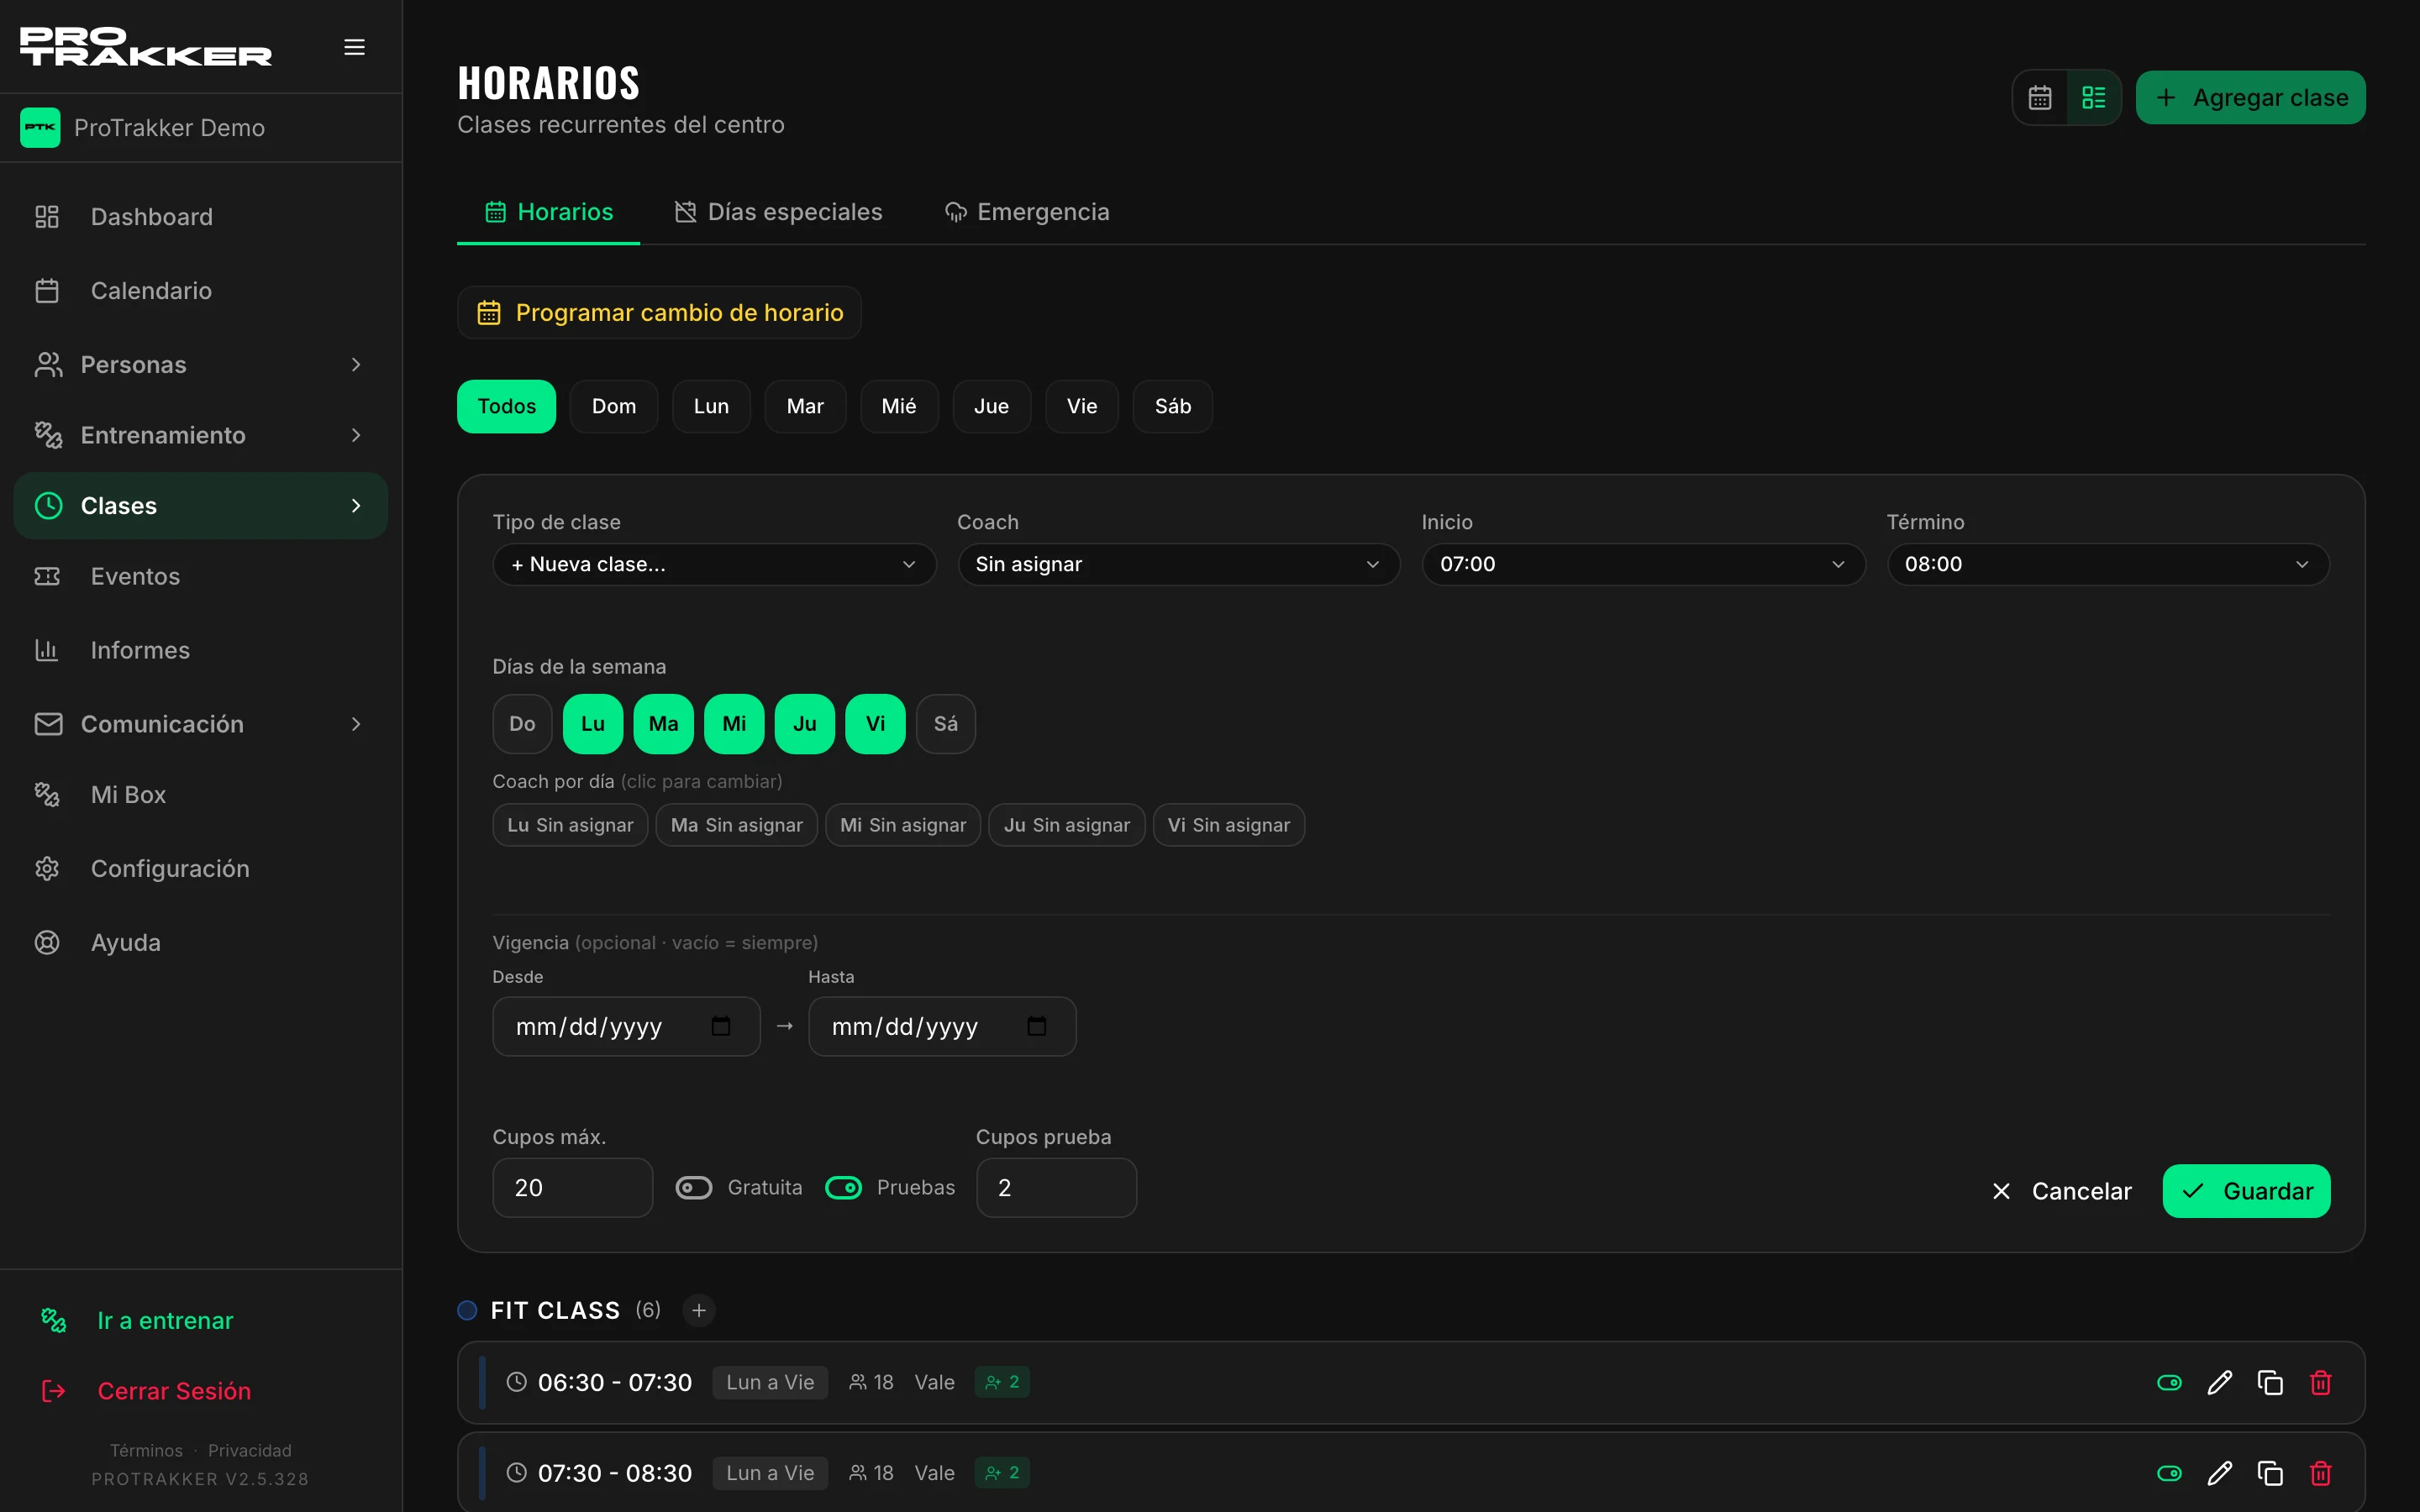Click ProTrakker Demo logo badge

click(x=40, y=128)
